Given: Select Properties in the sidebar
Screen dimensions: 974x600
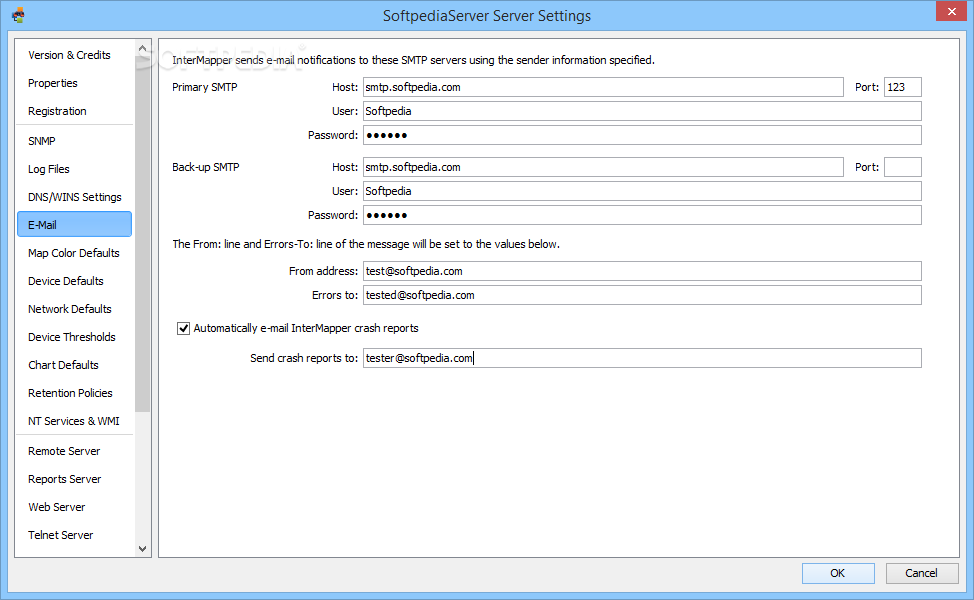Looking at the screenshot, I should click(x=53, y=83).
